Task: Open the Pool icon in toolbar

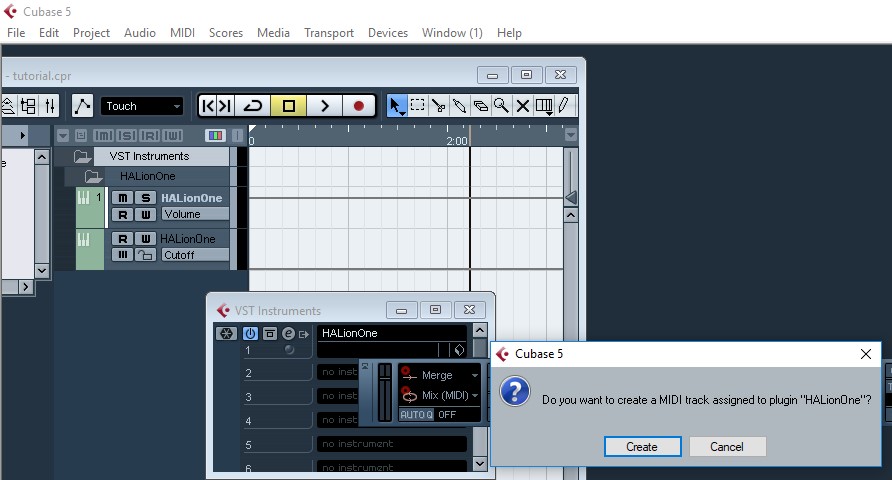Action: tap(28, 106)
